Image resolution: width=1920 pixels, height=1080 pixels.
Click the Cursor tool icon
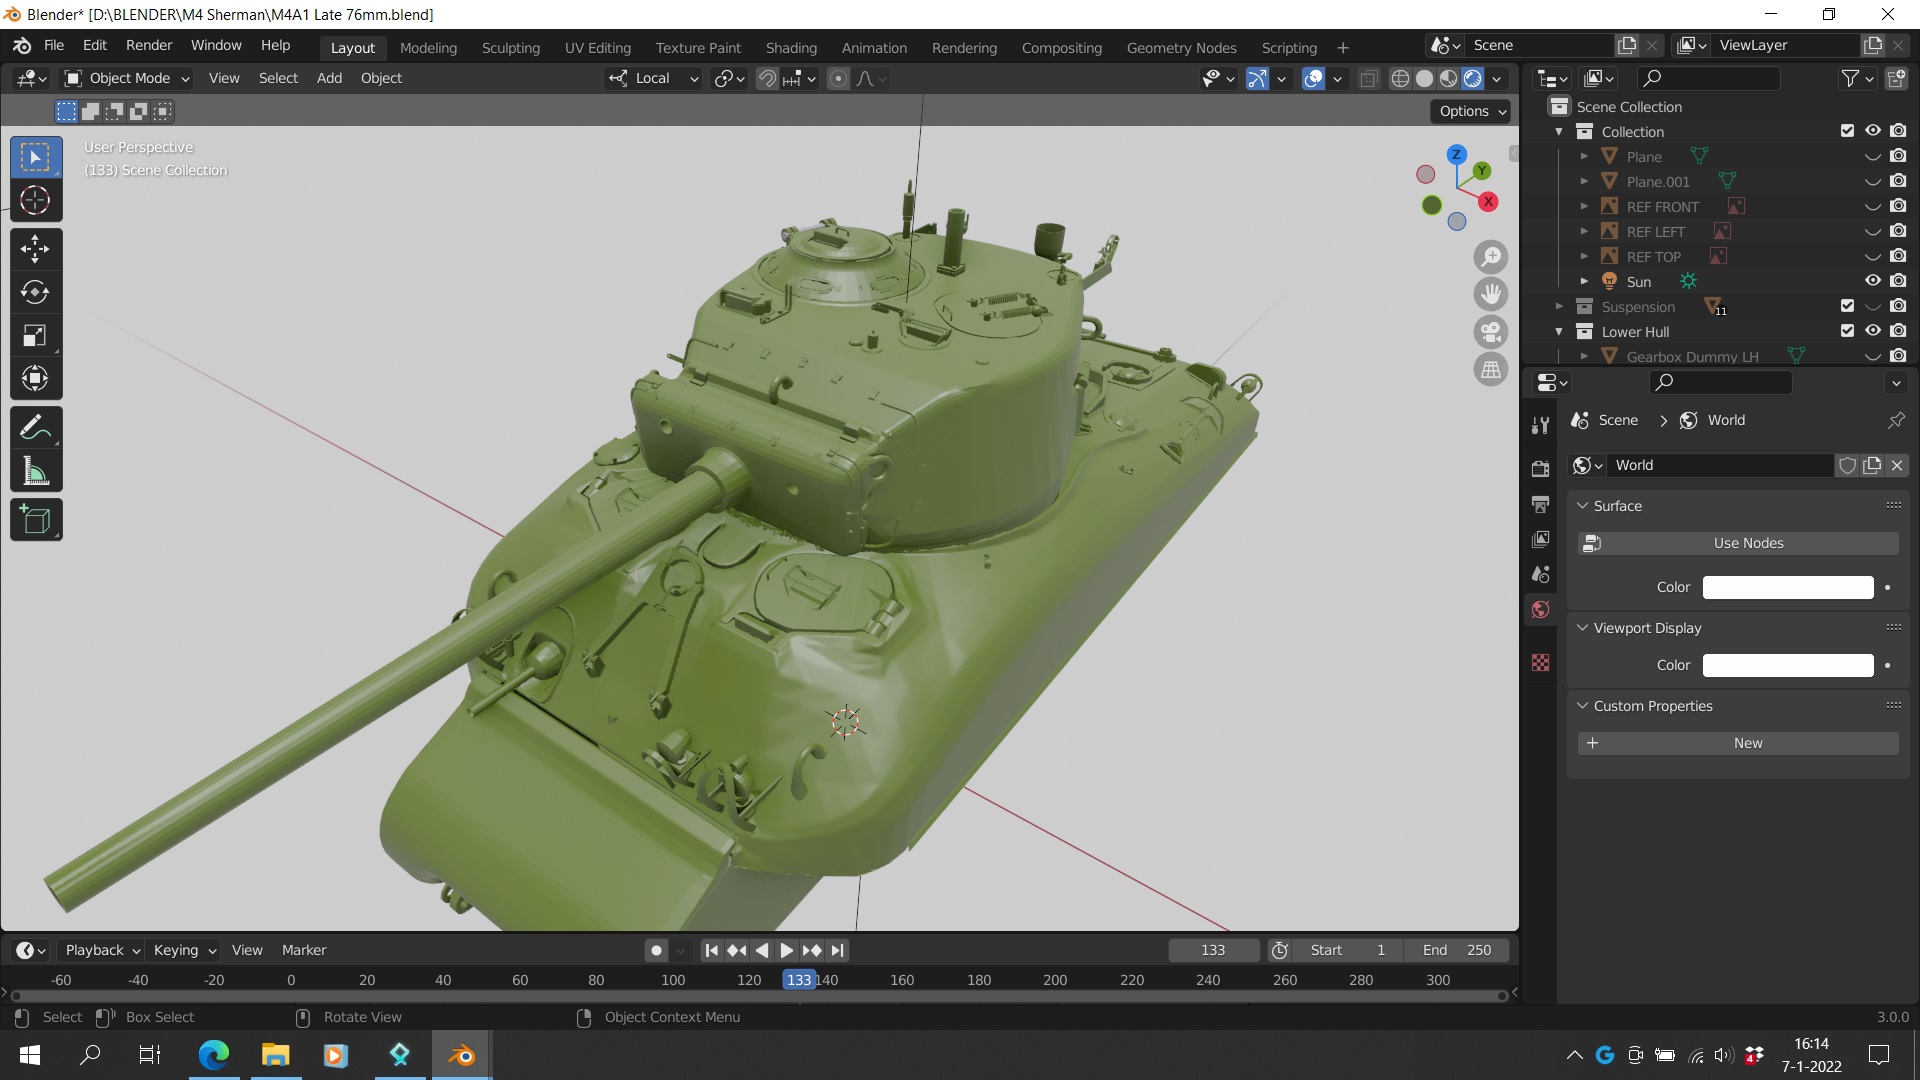[35, 201]
